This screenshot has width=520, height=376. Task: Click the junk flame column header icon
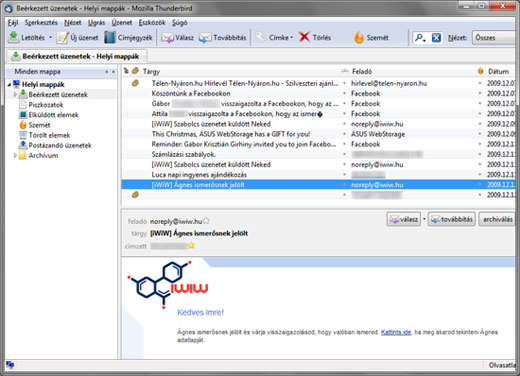(x=480, y=71)
